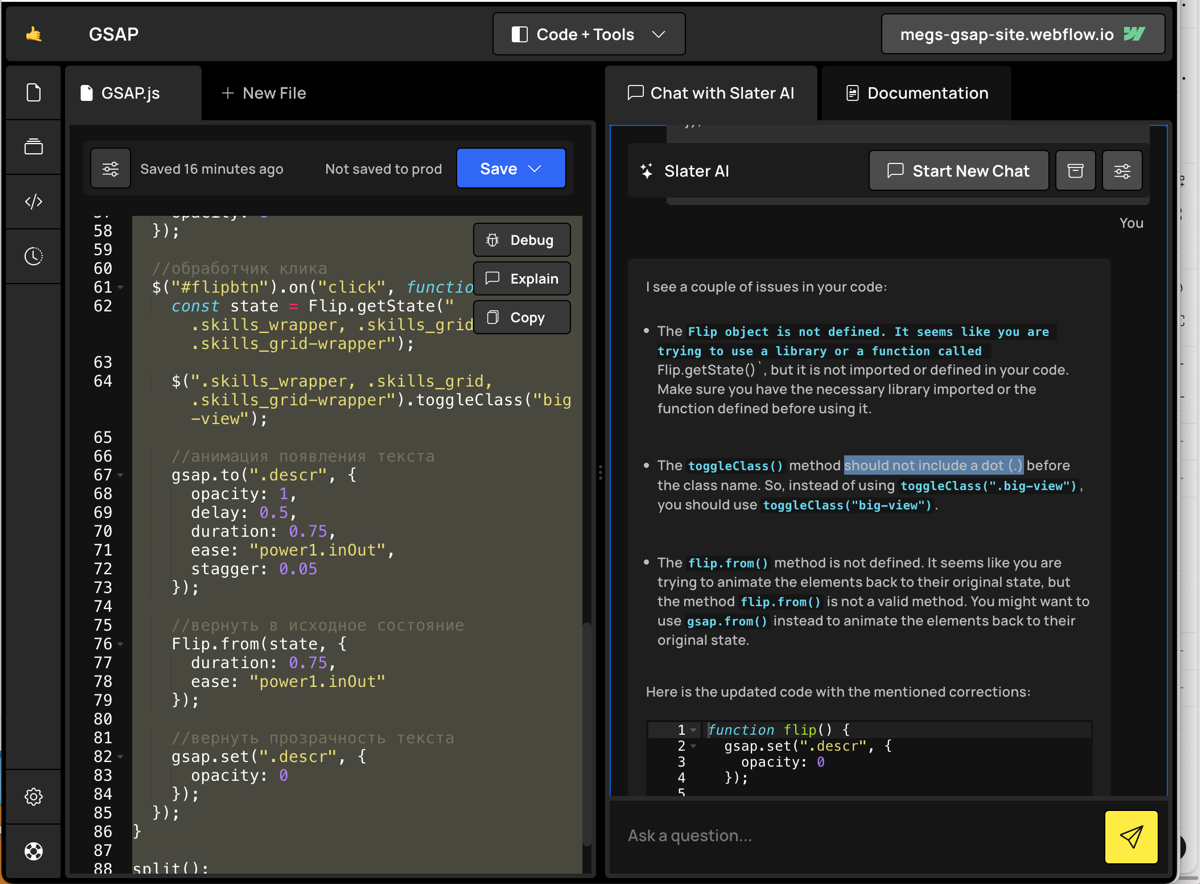Click Start New Chat button
Viewport: 1200px width, 884px height.
(958, 171)
